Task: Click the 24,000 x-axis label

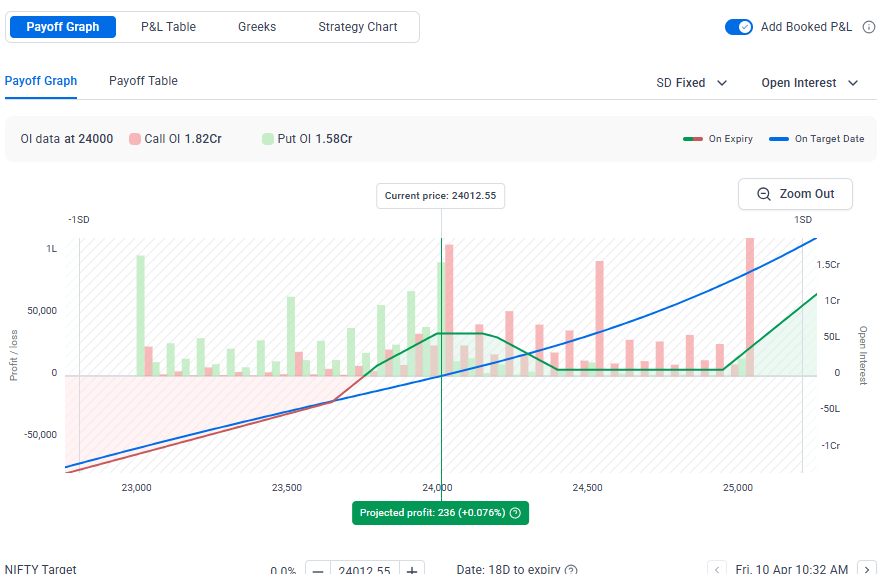Action: point(437,487)
